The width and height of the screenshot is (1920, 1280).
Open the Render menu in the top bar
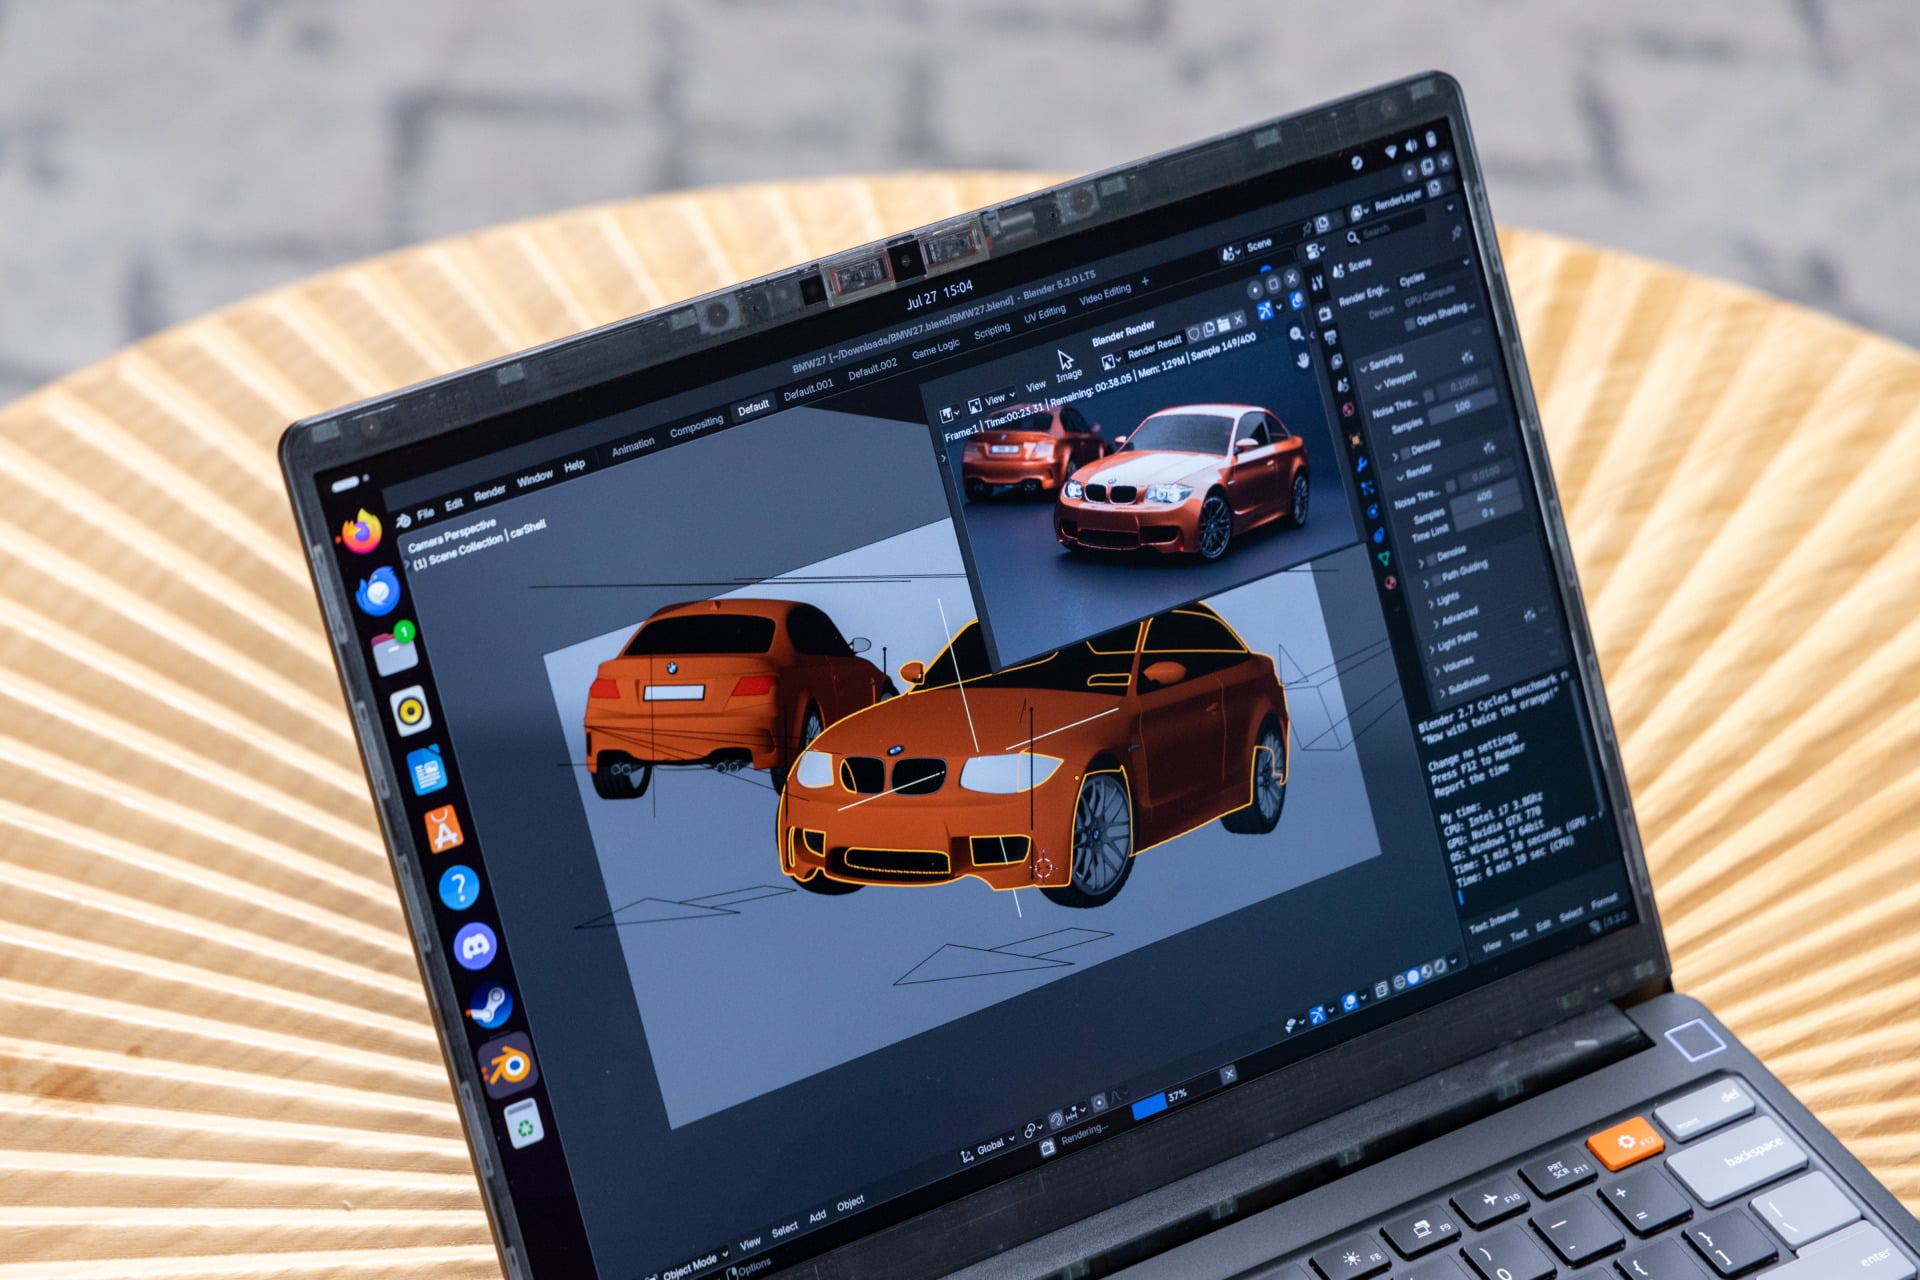(x=489, y=493)
